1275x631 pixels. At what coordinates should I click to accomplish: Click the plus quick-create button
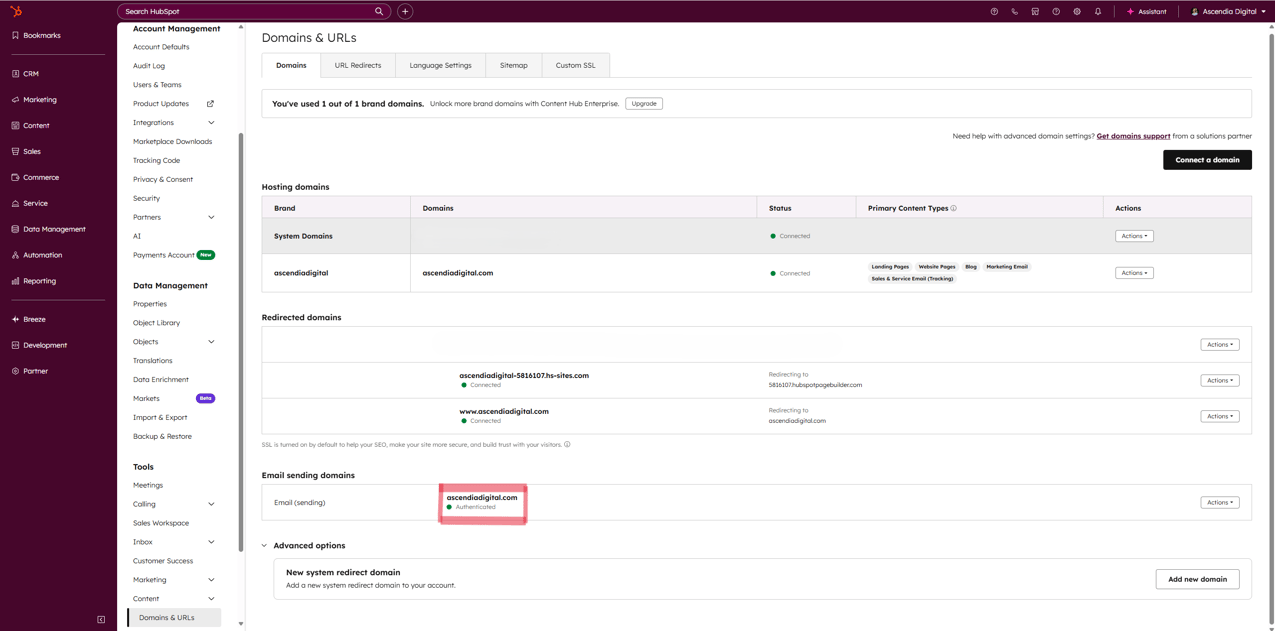click(405, 12)
